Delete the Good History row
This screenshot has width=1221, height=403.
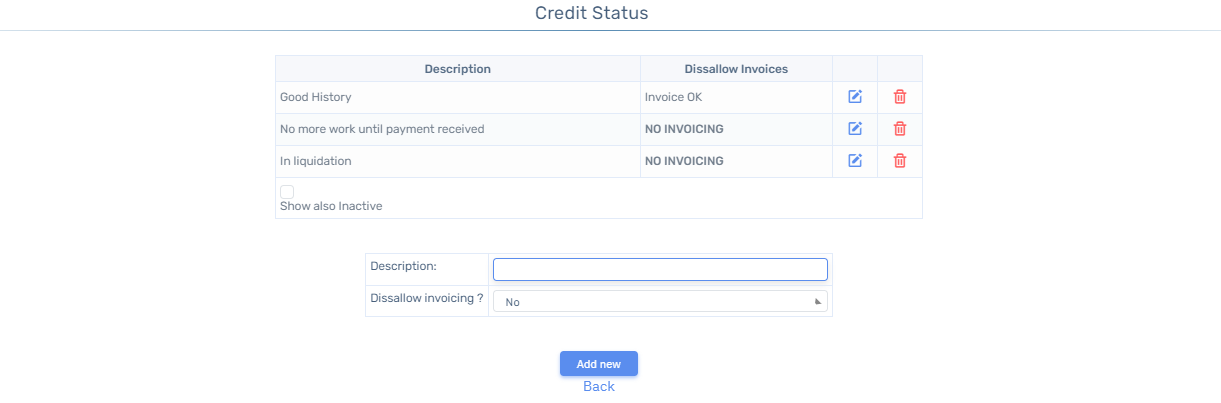click(900, 97)
